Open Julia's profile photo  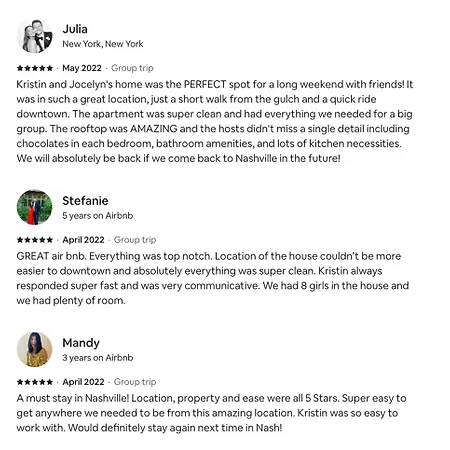[x=35, y=36]
